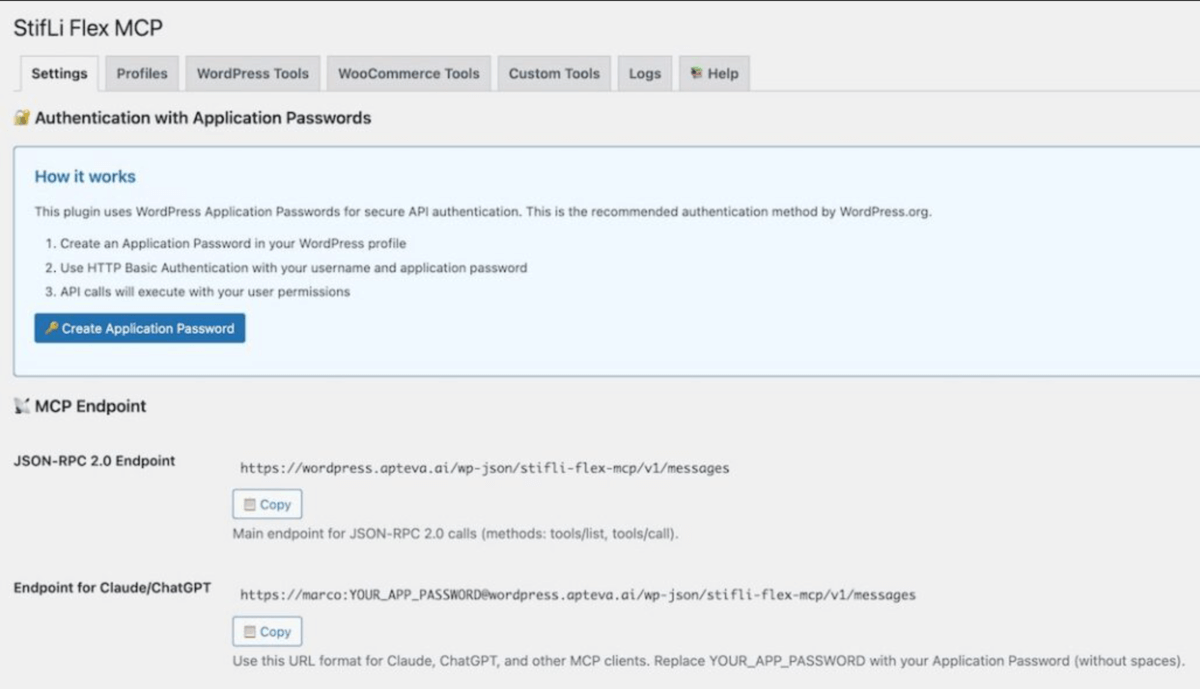The width and height of the screenshot is (1200, 689).
Task: Click 'Endpoint for Claude/ChatGPT' label
Action: (x=112, y=588)
